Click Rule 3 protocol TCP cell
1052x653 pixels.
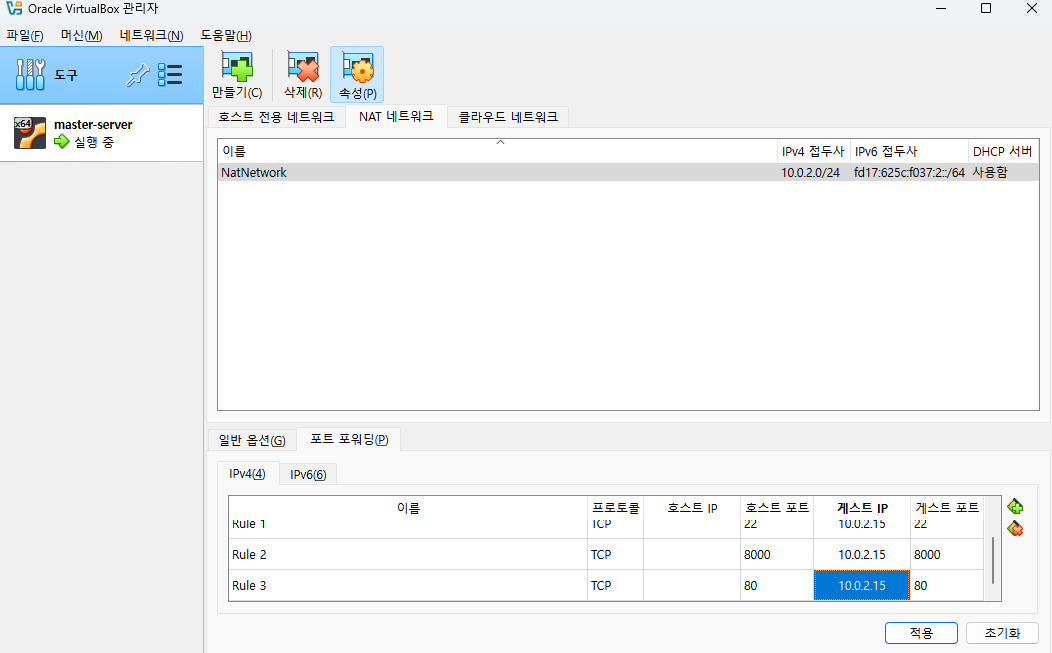point(615,585)
